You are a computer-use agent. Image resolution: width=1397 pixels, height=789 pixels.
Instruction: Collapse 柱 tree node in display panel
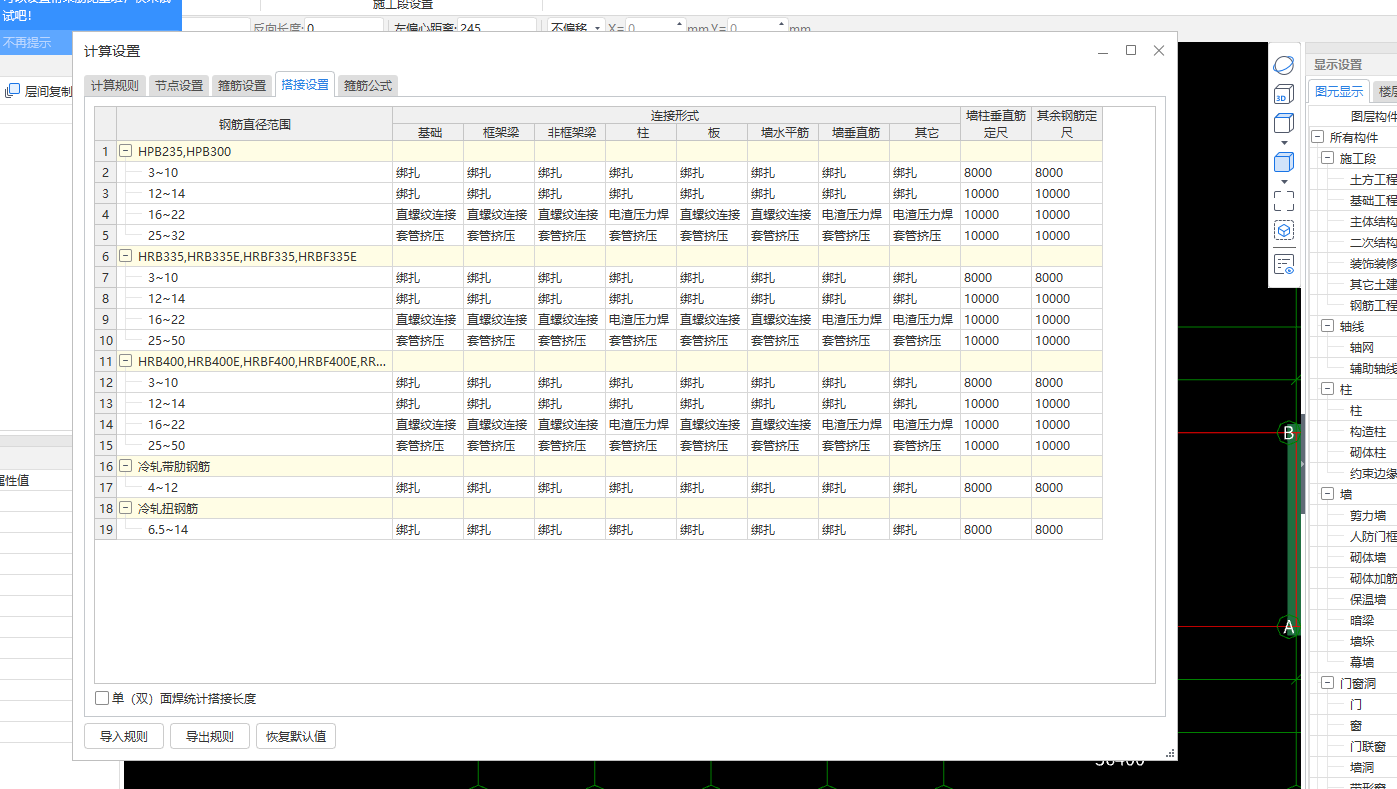tap(1328, 389)
